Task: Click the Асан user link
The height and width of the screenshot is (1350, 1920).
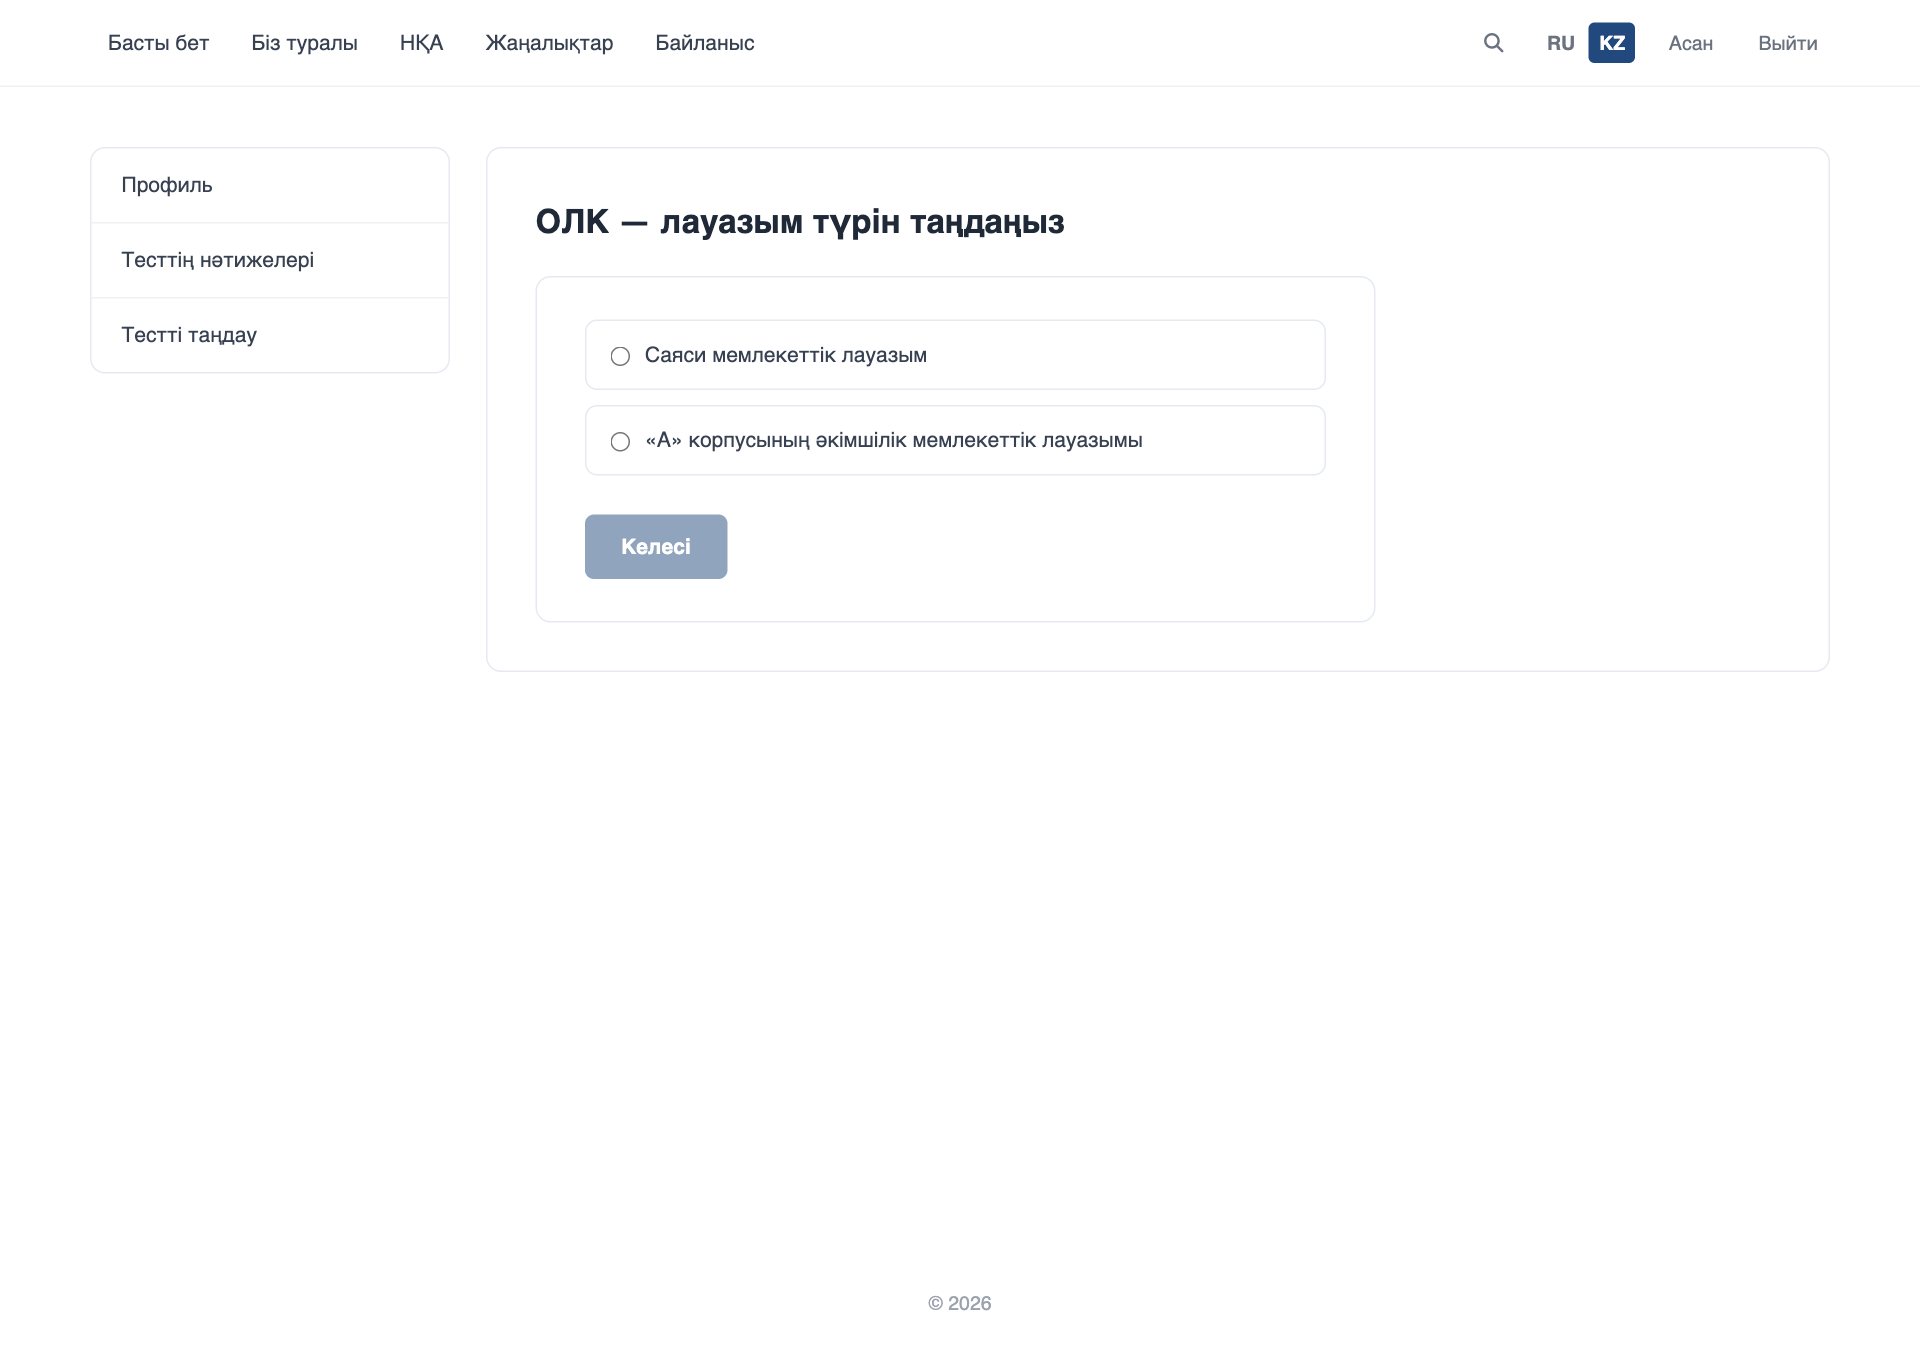Action: pos(1691,43)
